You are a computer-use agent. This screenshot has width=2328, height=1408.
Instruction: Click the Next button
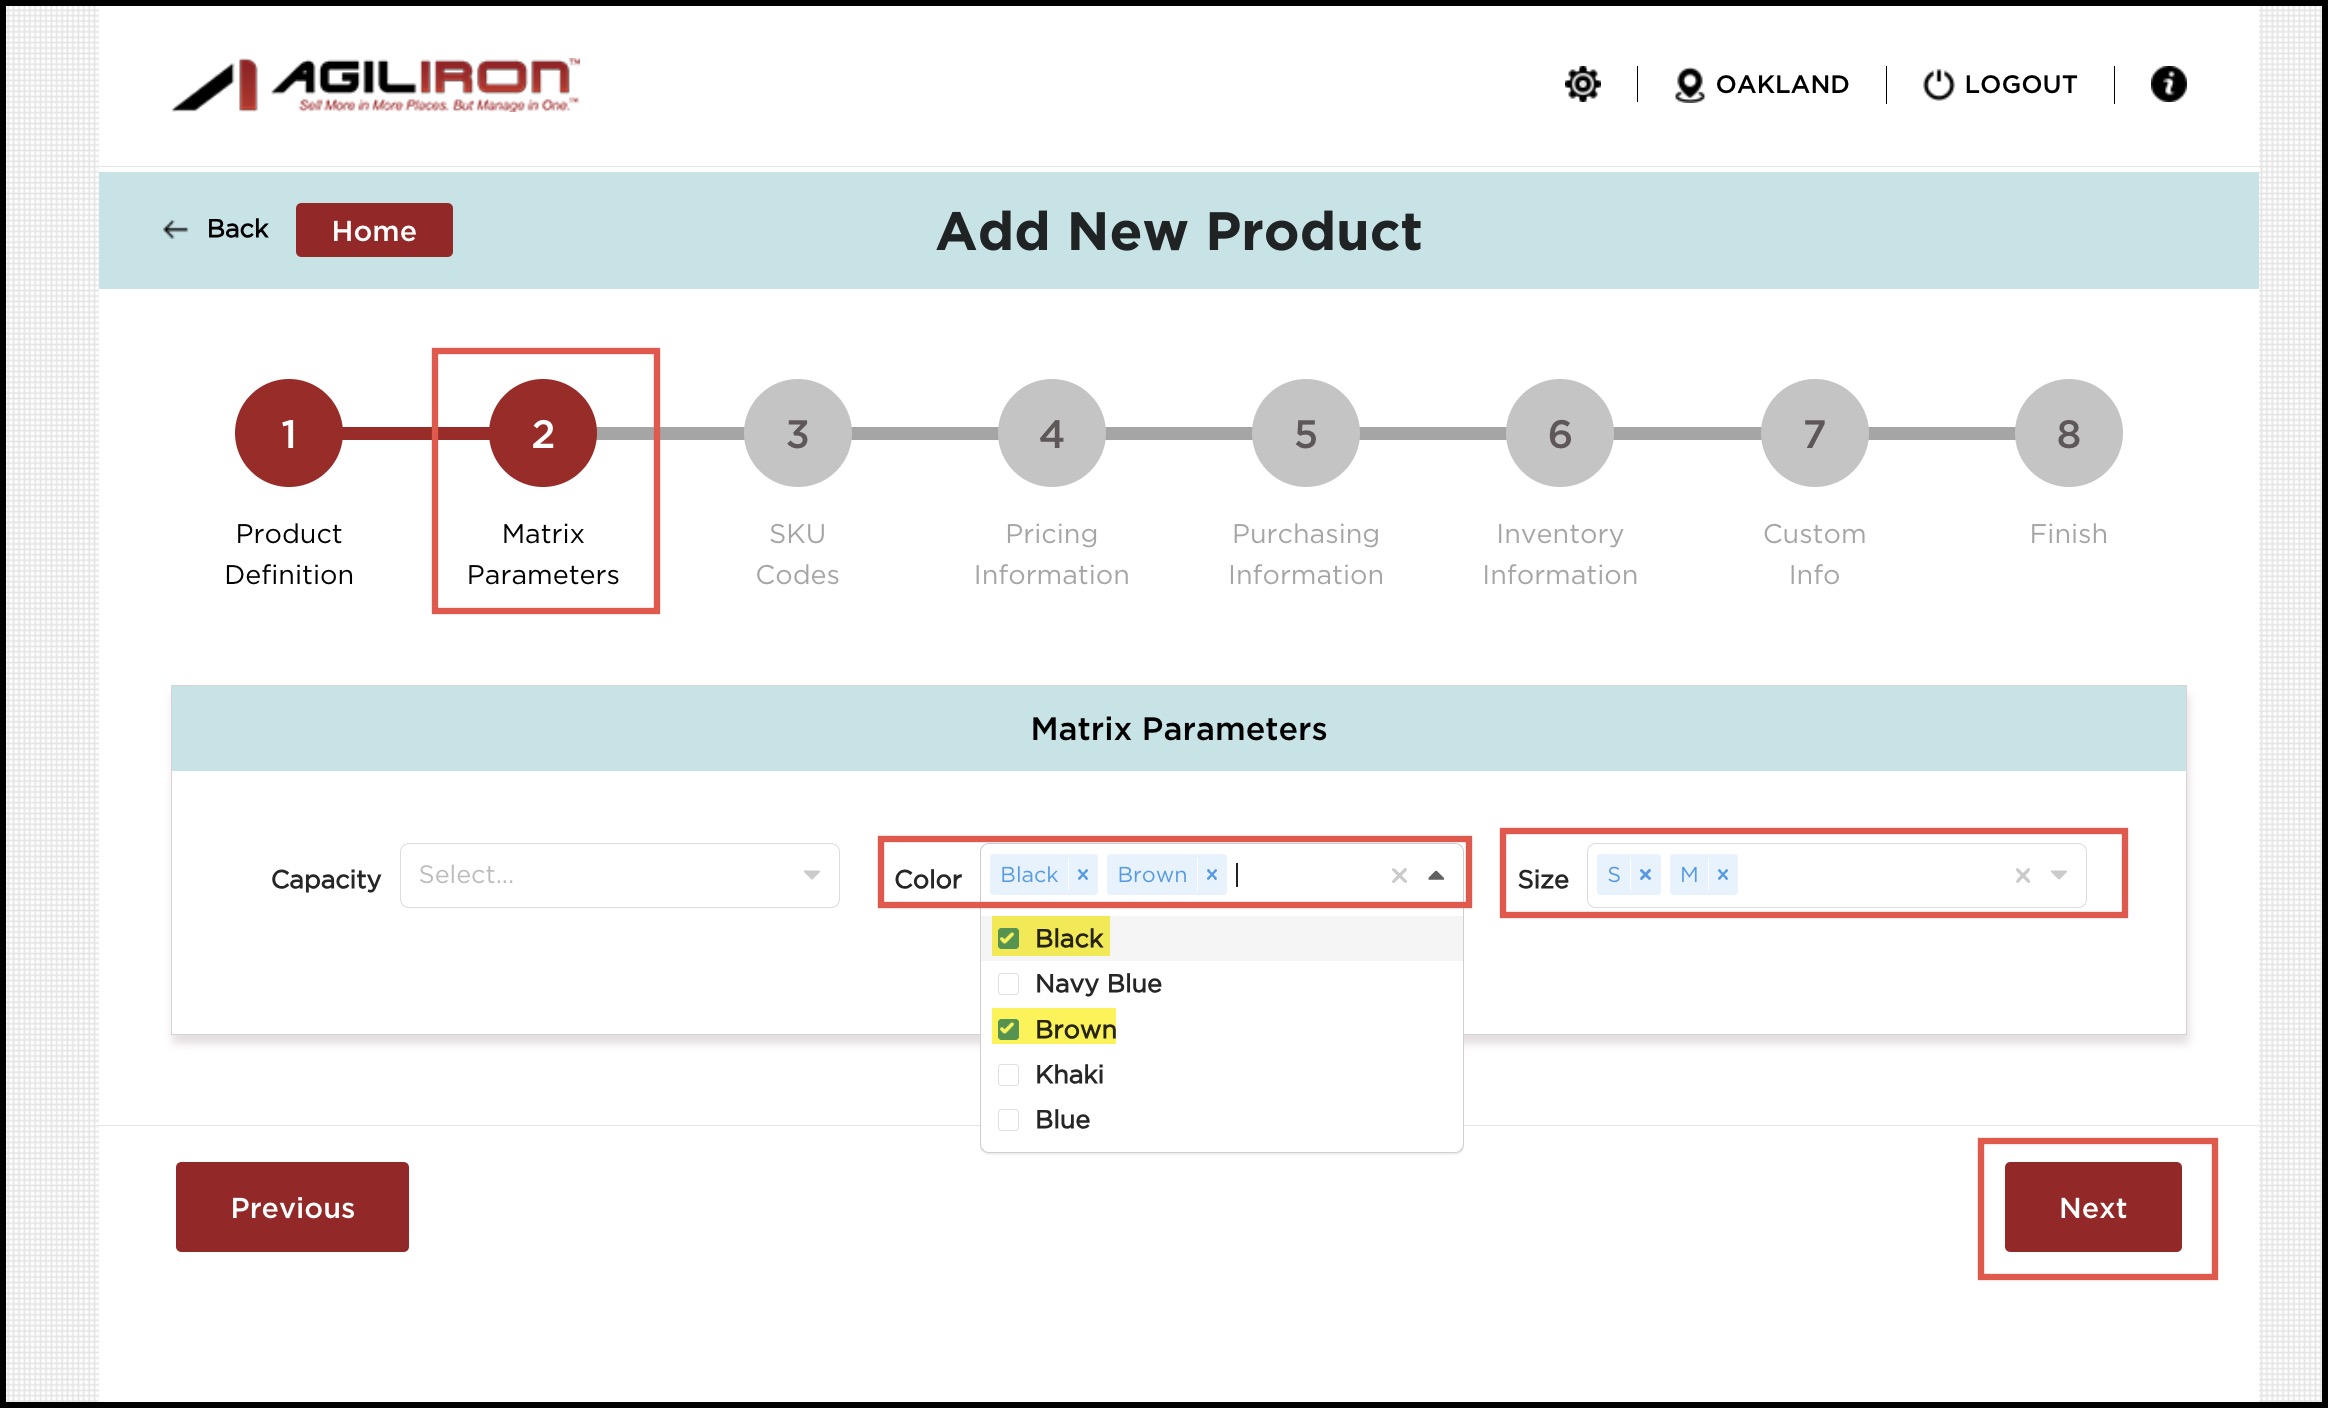click(x=2092, y=1207)
